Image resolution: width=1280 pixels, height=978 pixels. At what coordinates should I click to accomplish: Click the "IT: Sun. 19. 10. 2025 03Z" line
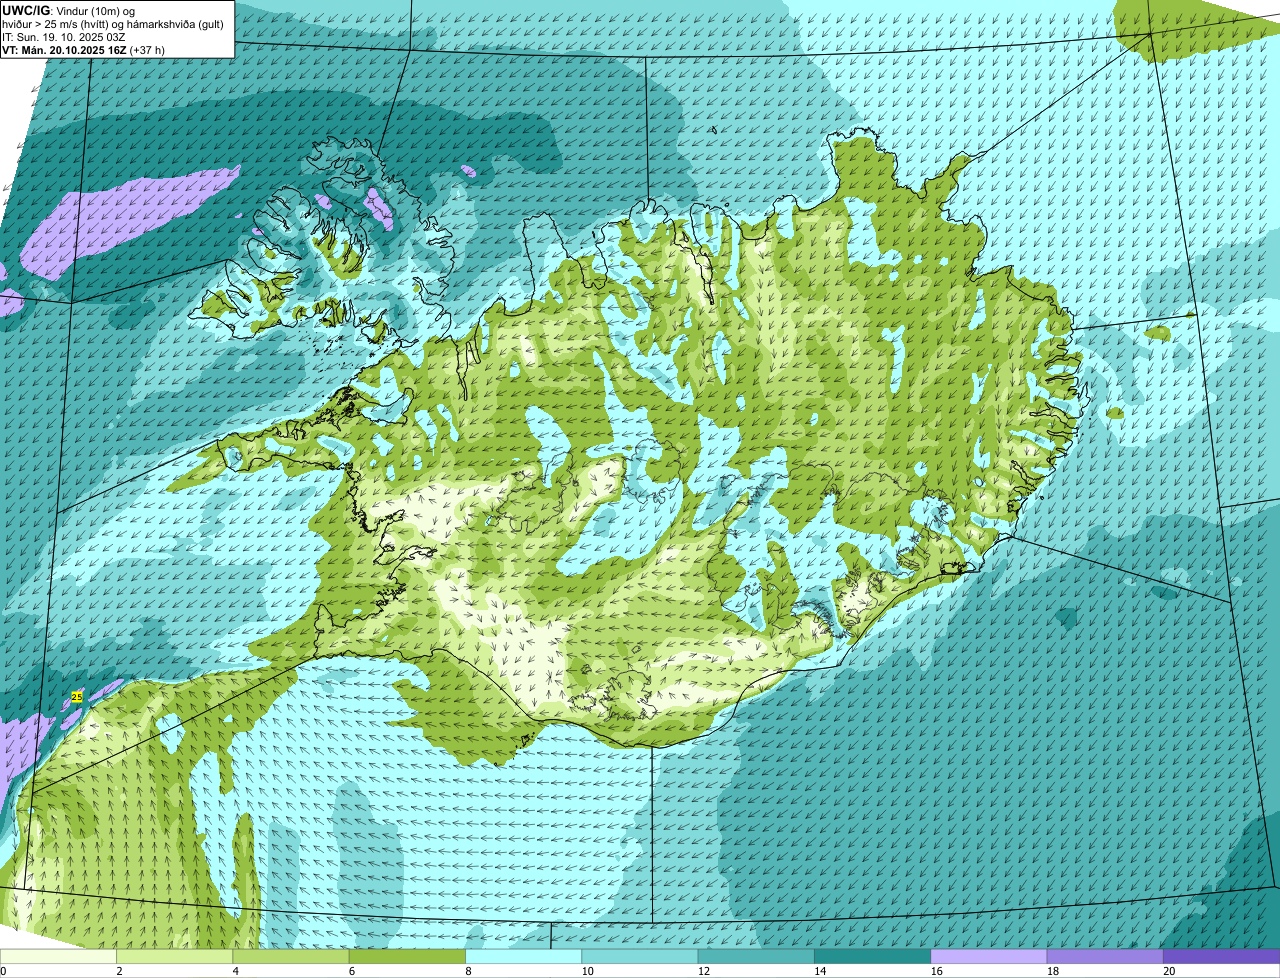coord(63,37)
